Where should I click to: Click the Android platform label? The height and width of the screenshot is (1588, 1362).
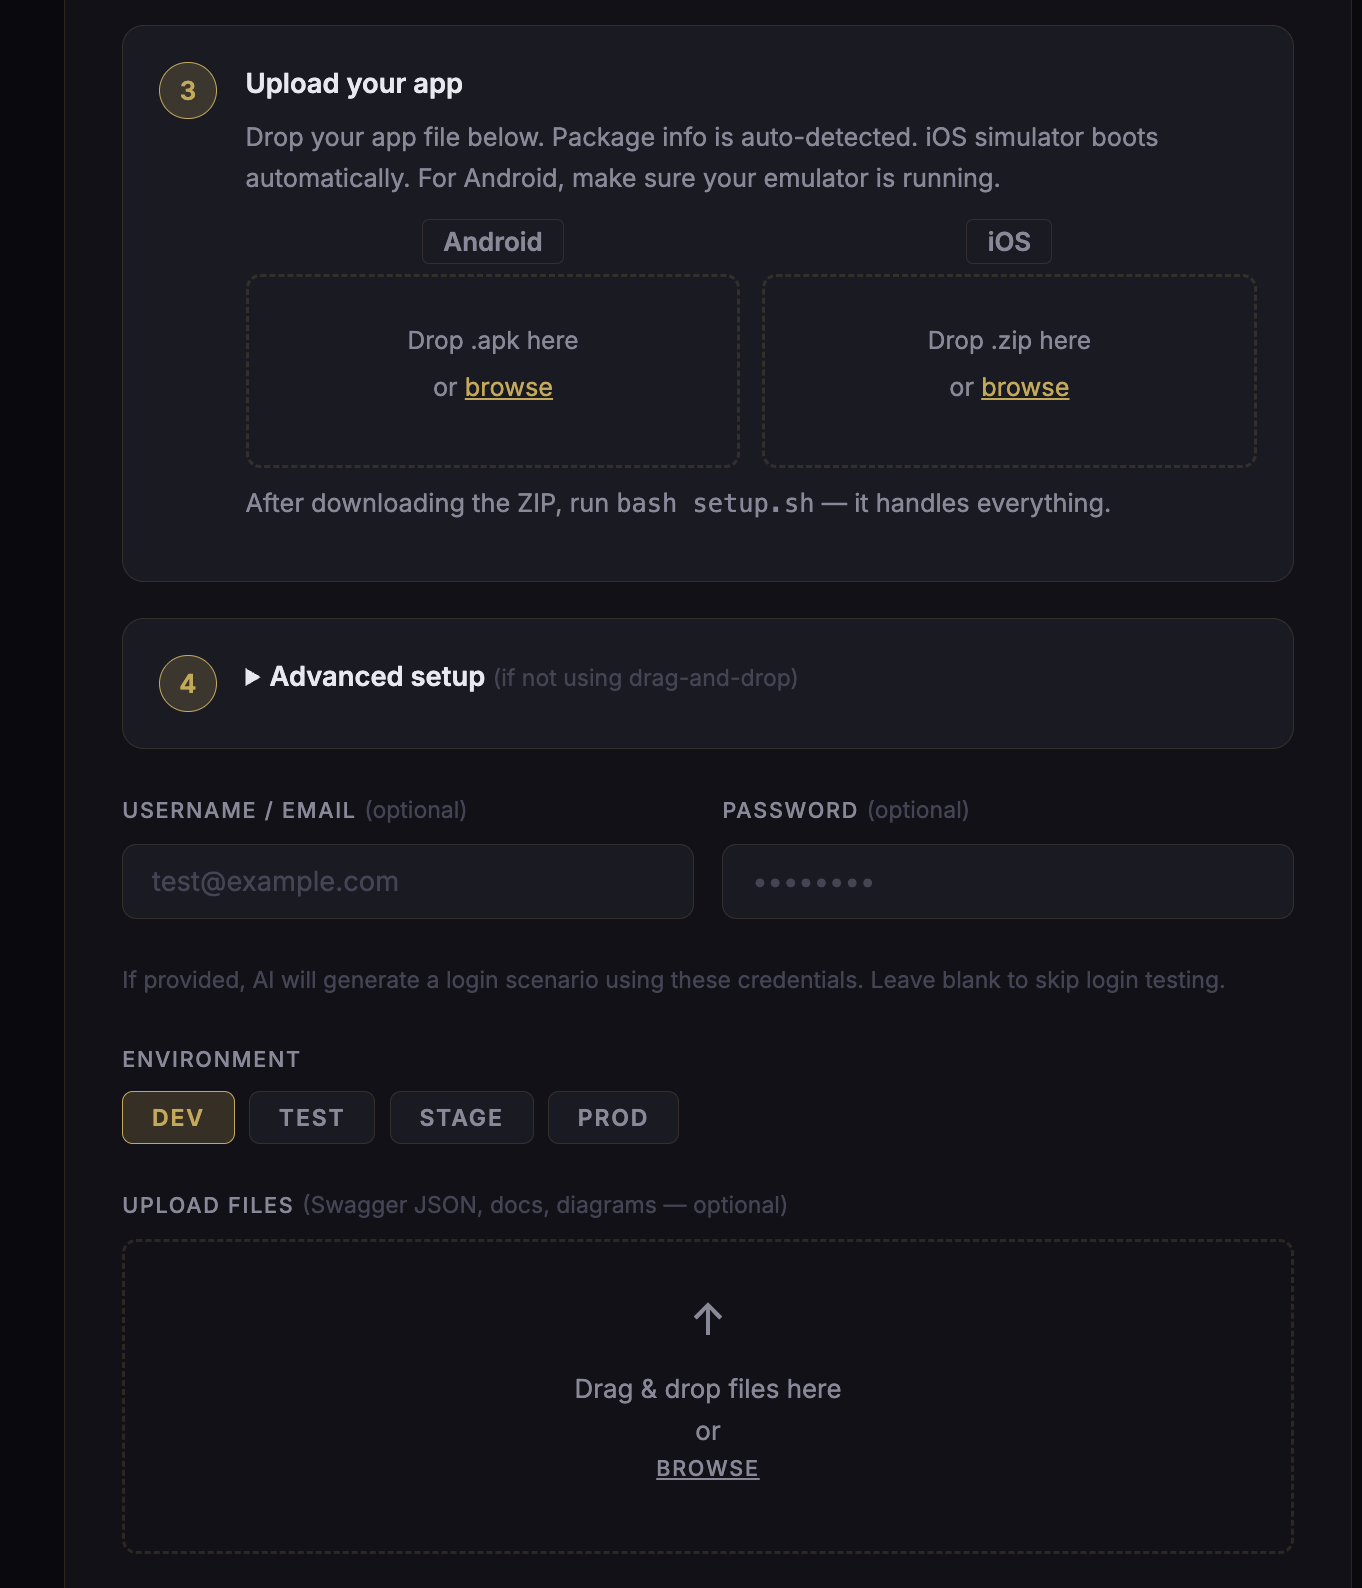click(493, 242)
